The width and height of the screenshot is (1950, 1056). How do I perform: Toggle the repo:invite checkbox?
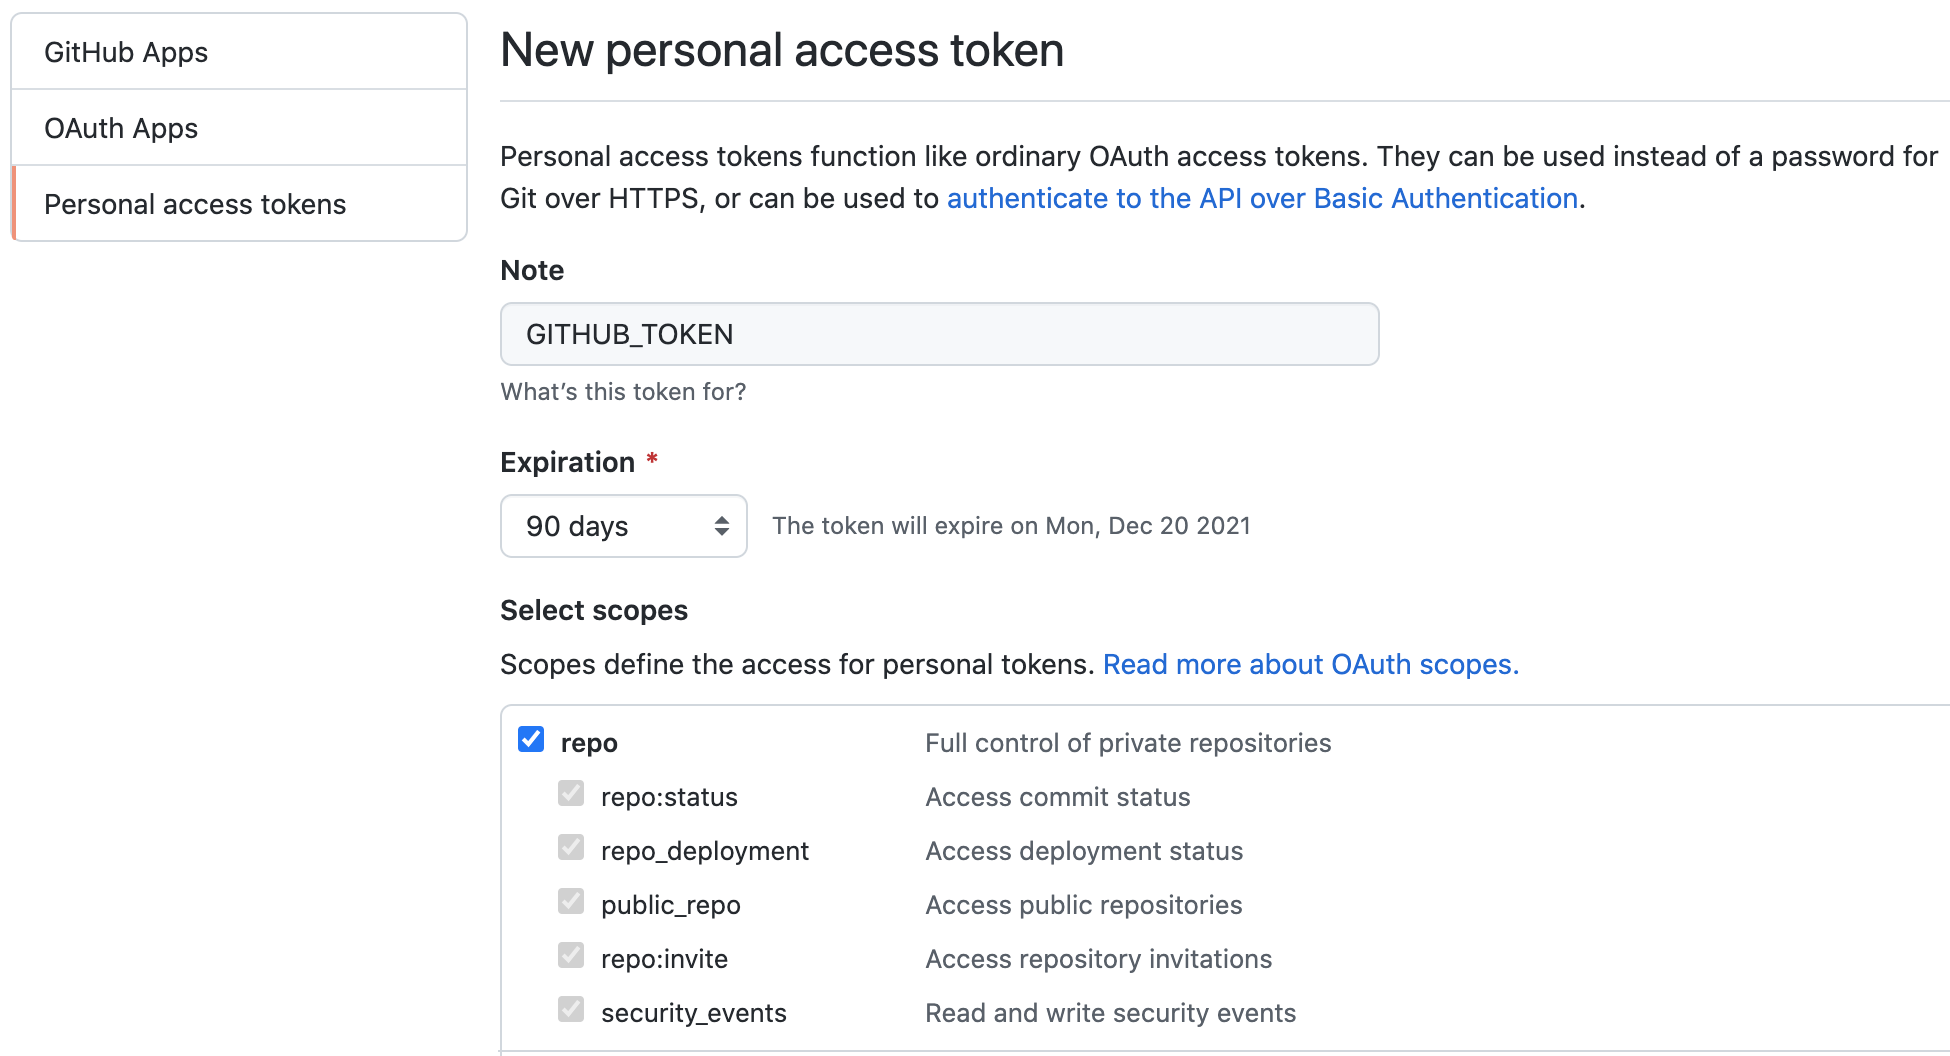coord(571,956)
